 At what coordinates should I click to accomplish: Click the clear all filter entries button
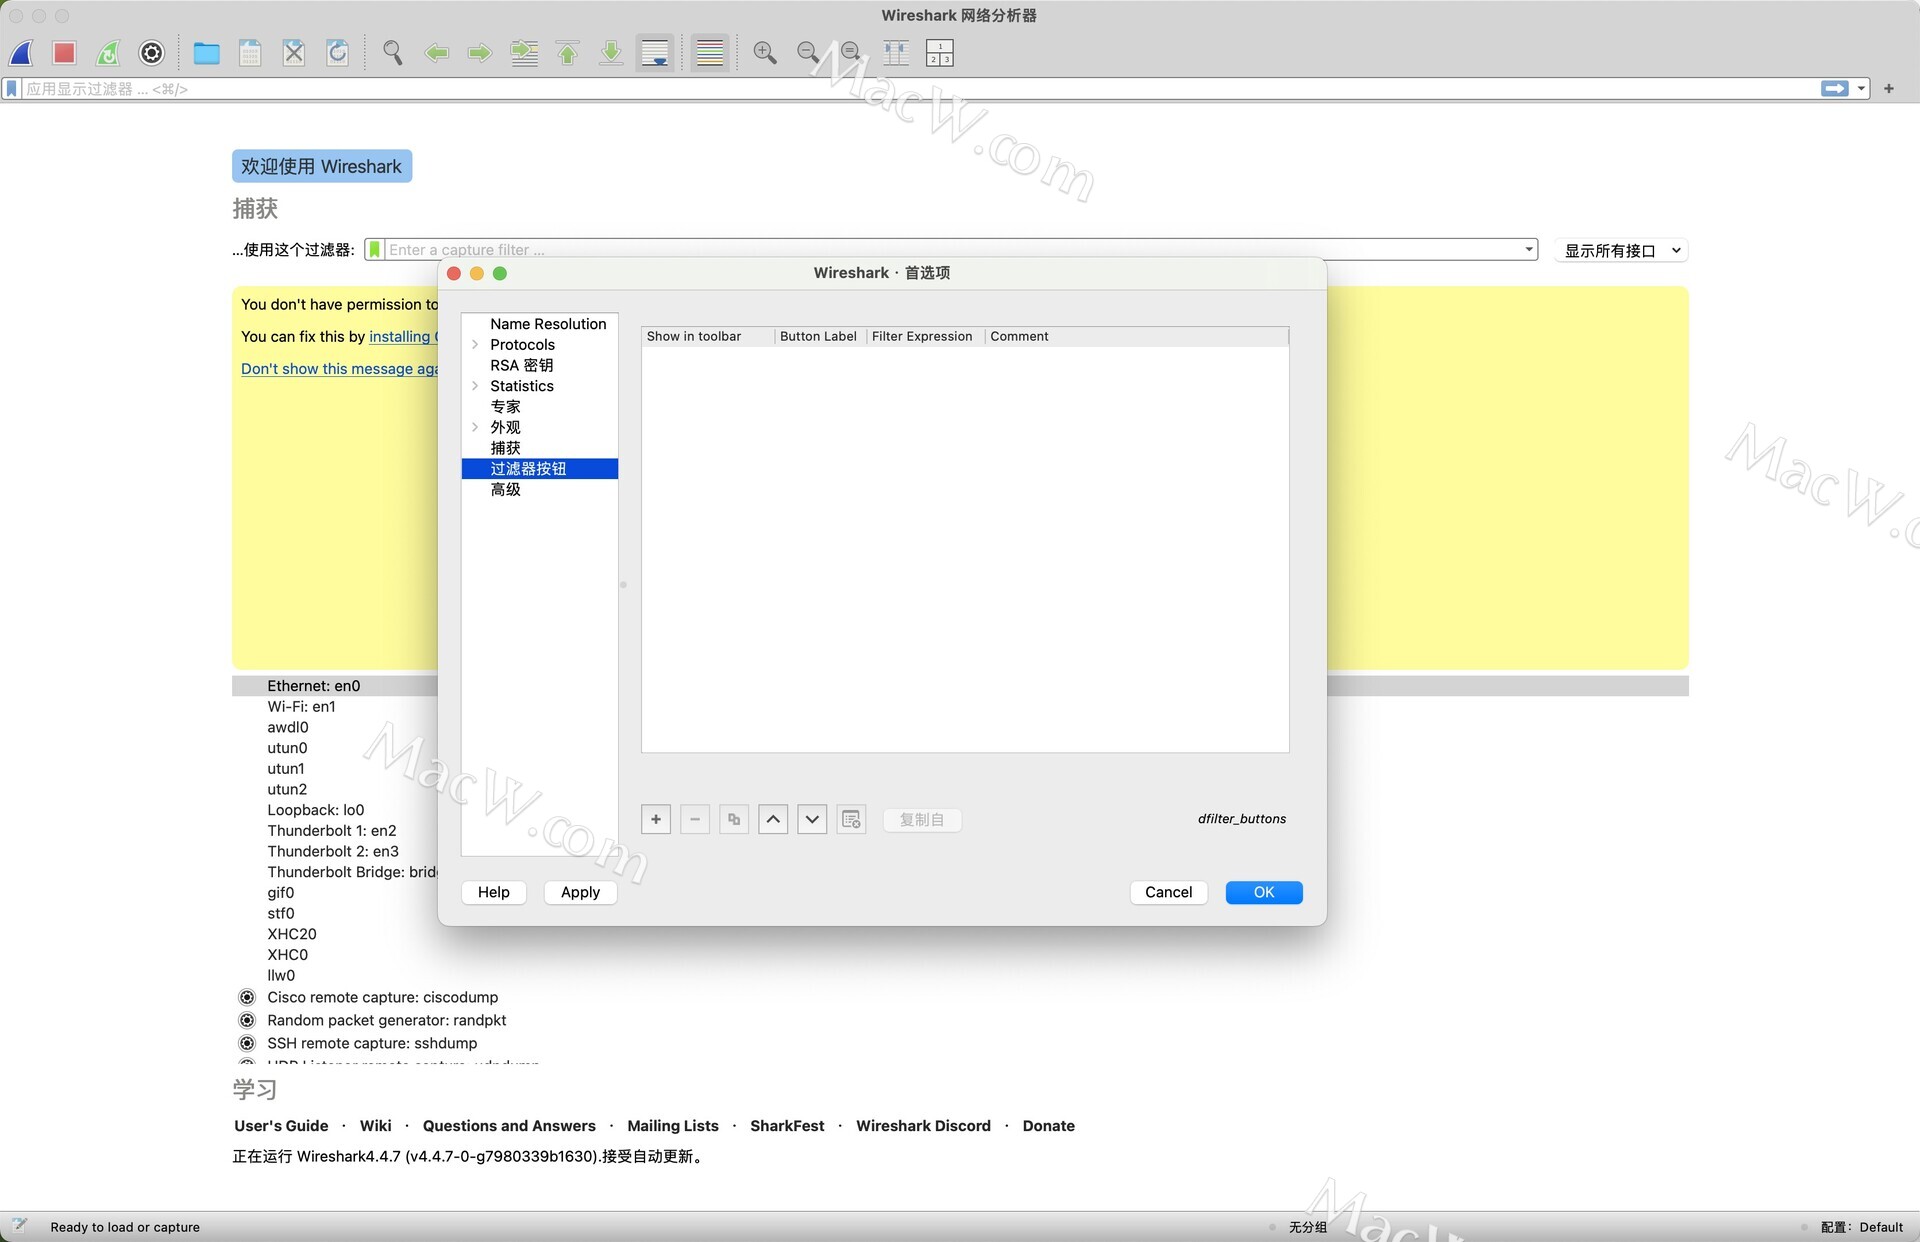pos(851,819)
